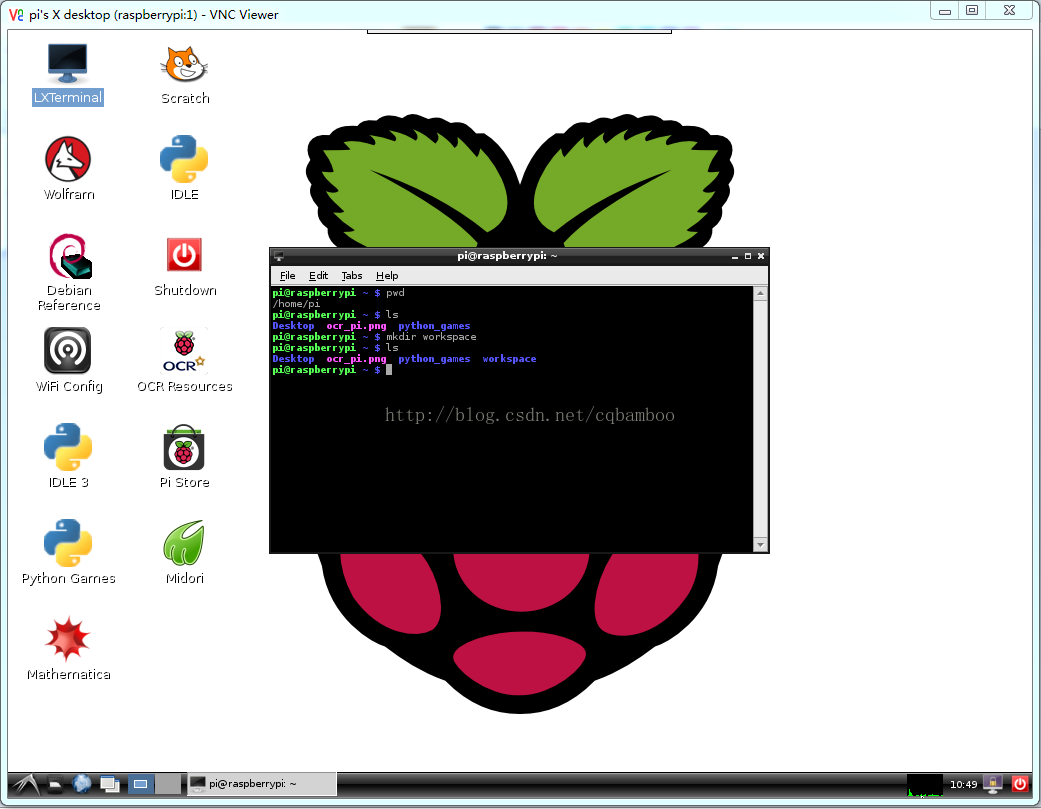Open the WiFi Config icon
Viewport: 1041px width, 809px height.
pos(68,360)
